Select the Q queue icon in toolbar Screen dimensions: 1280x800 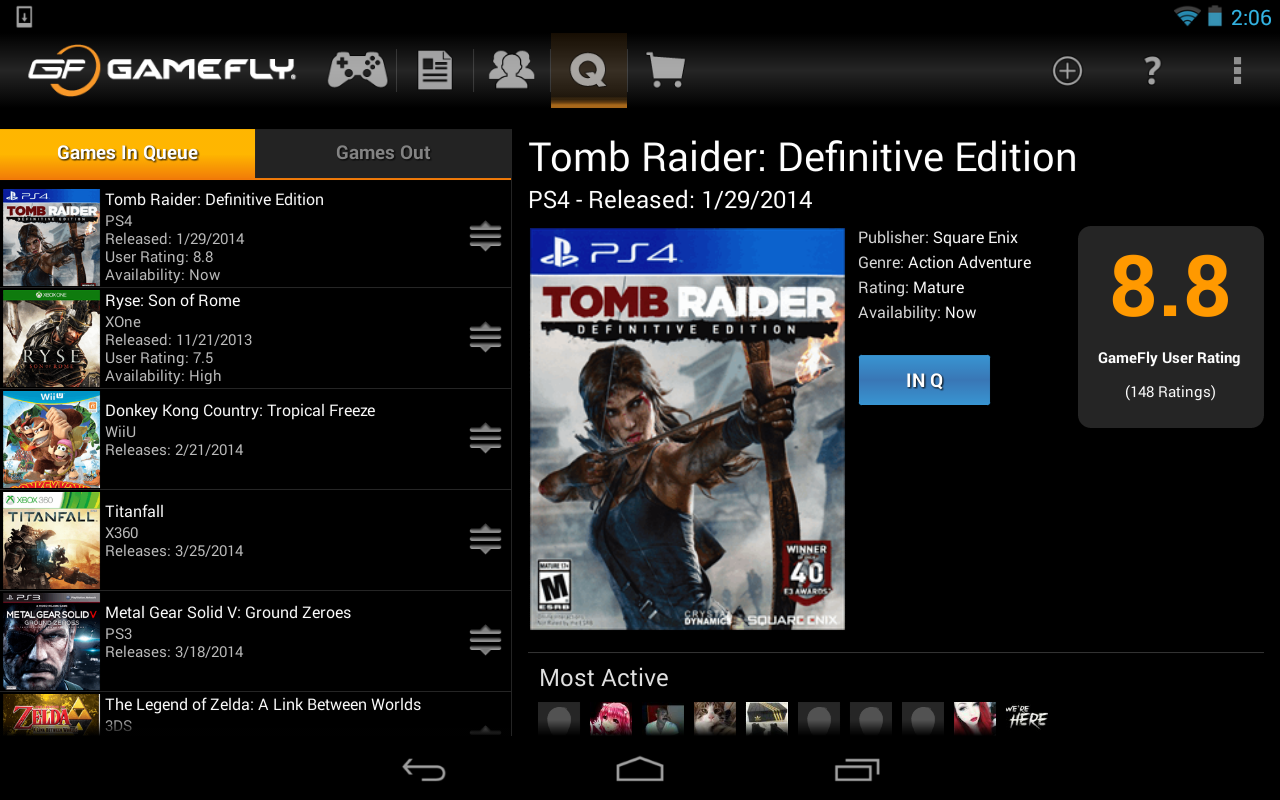(589, 70)
